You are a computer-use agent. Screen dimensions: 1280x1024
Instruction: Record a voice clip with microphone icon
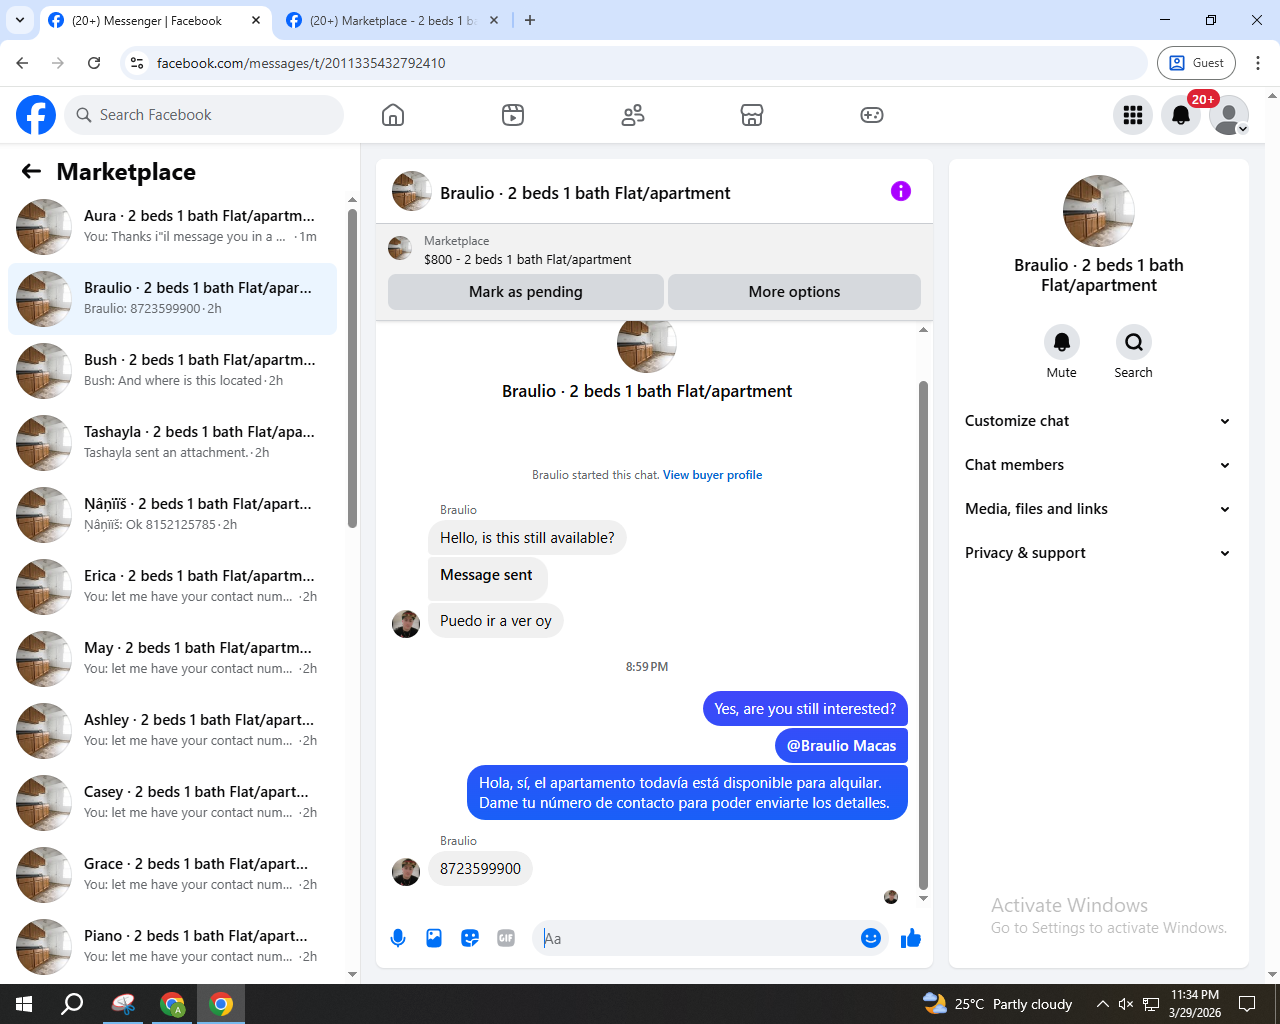click(398, 938)
